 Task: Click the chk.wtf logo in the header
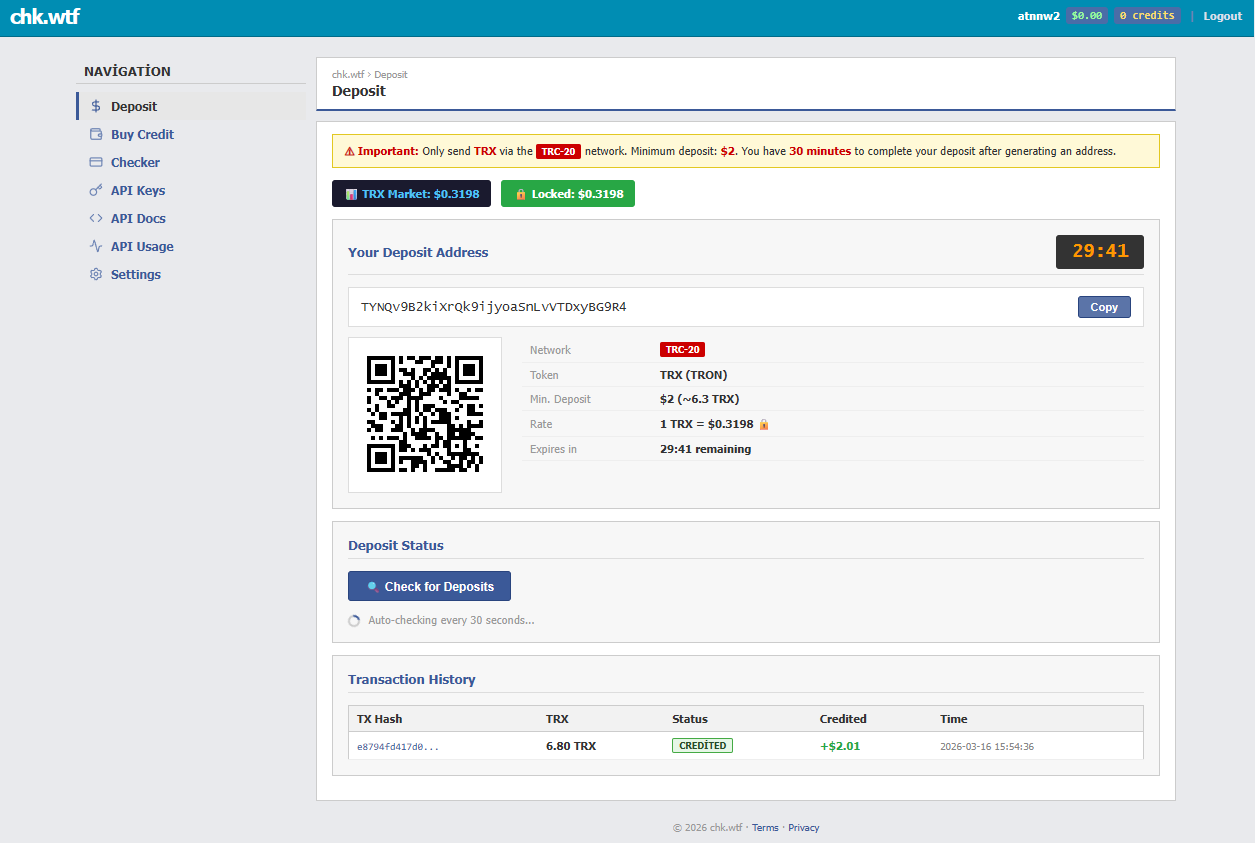point(45,16)
